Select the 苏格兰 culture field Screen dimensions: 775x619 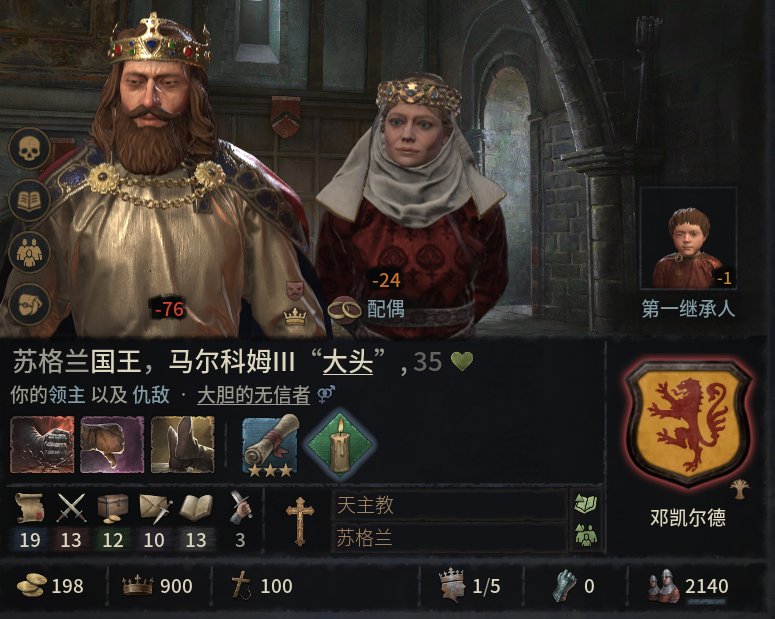[450, 537]
